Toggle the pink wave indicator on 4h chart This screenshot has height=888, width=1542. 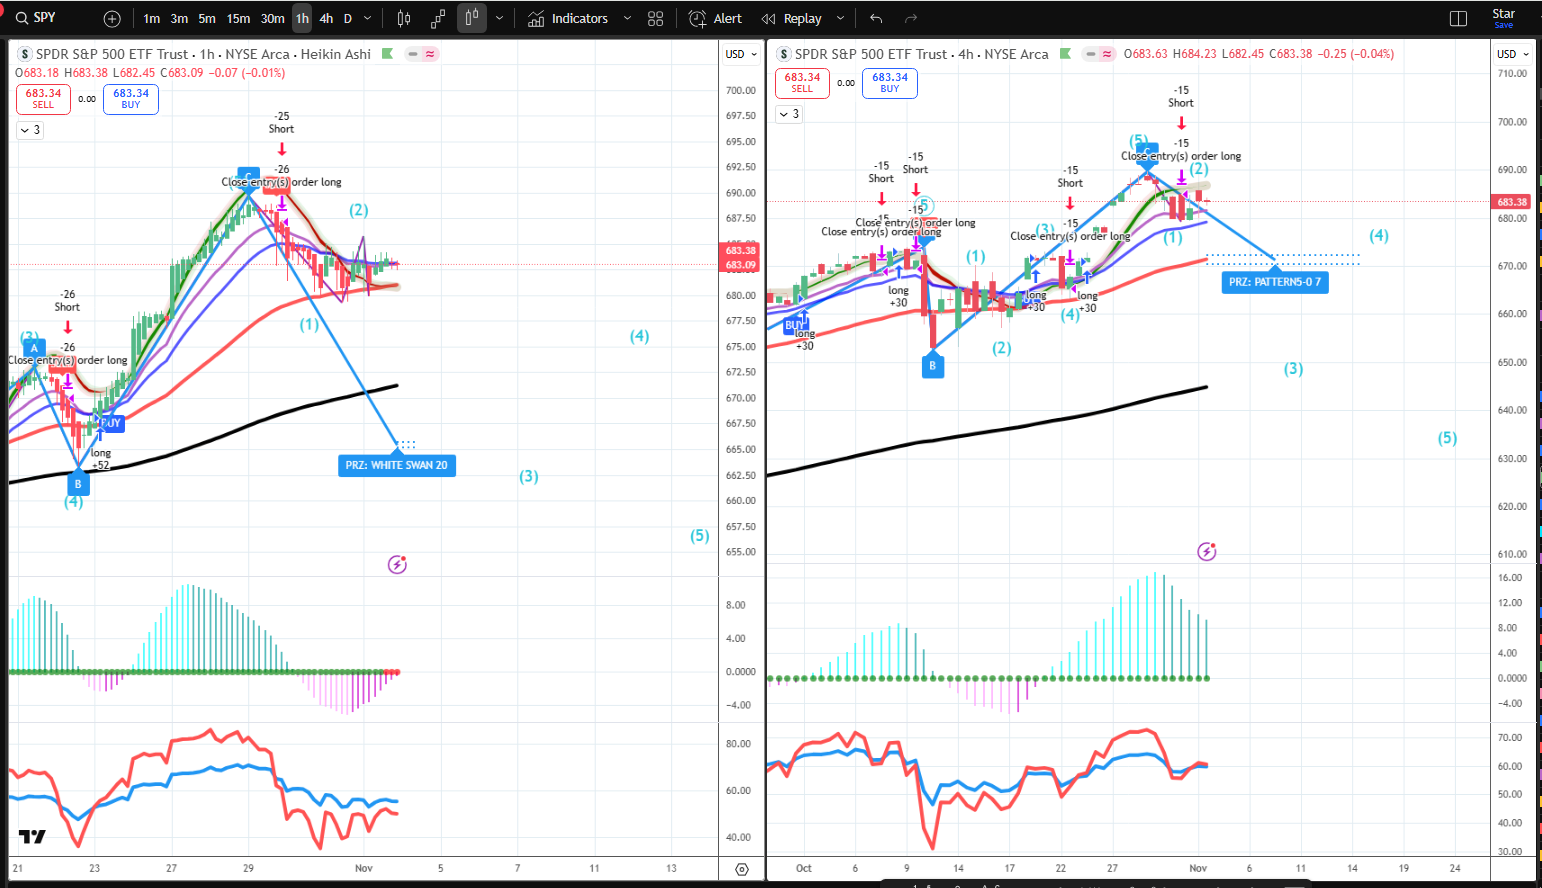pyautogui.click(x=1108, y=54)
